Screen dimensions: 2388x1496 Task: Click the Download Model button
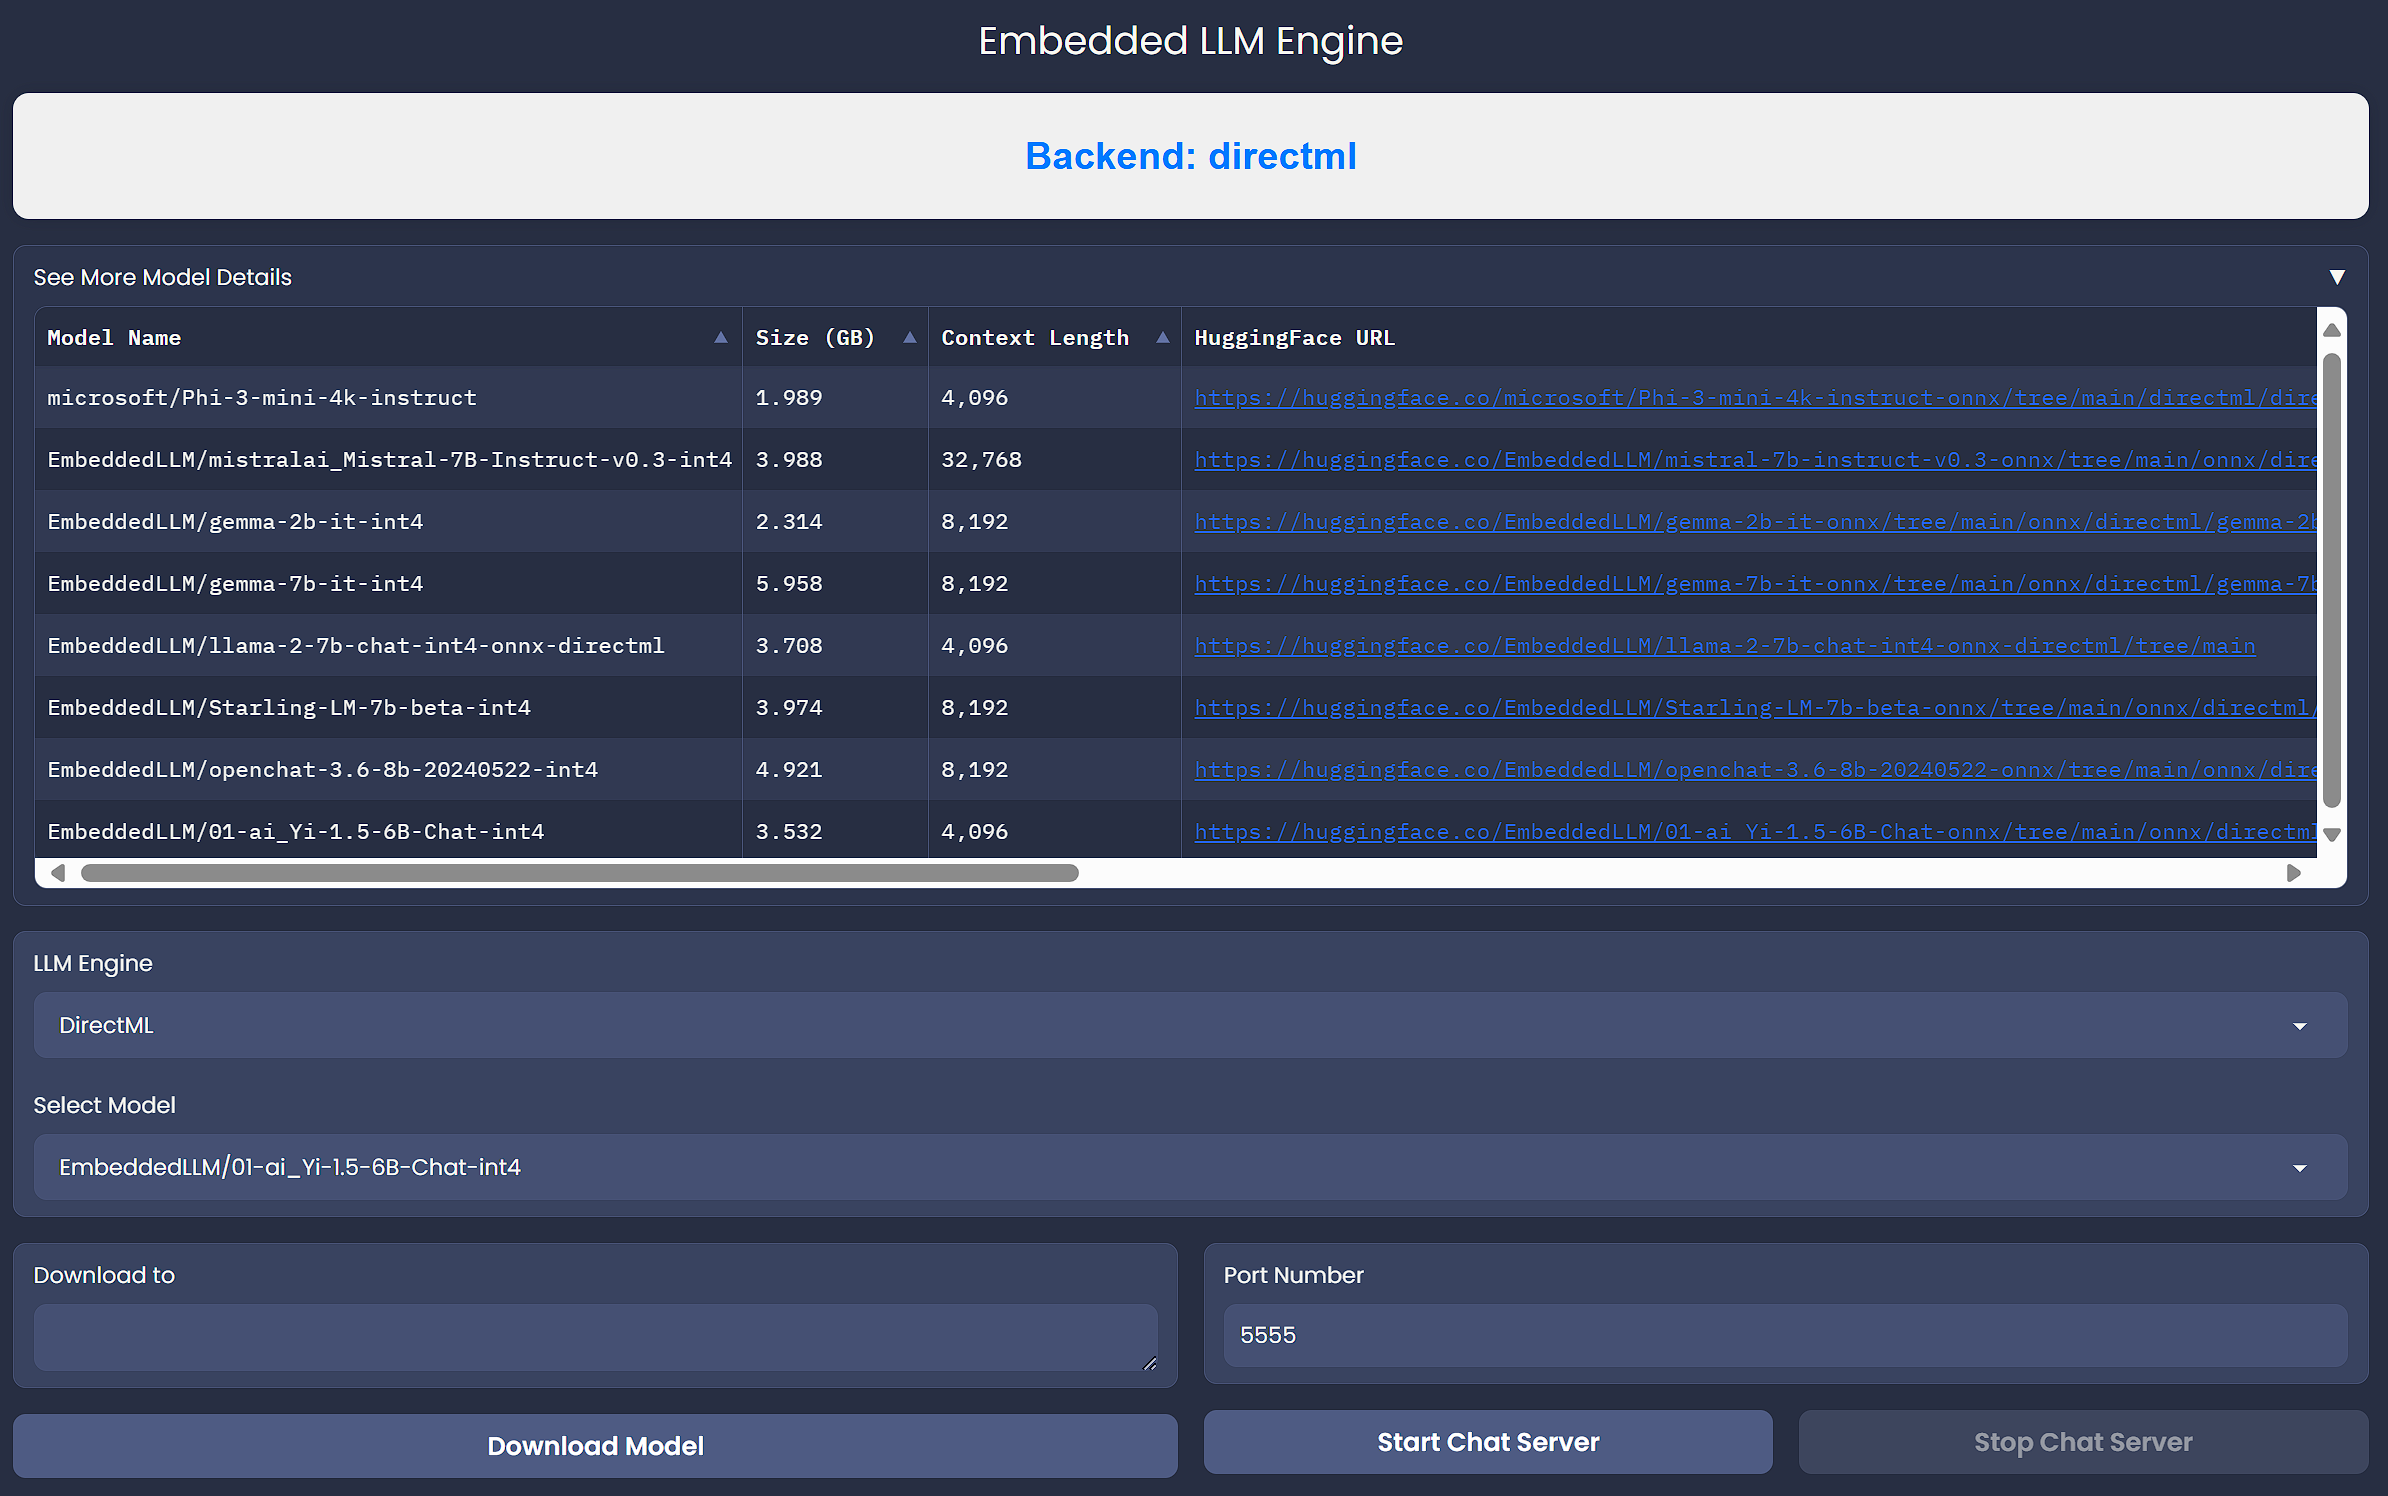pos(594,1444)
